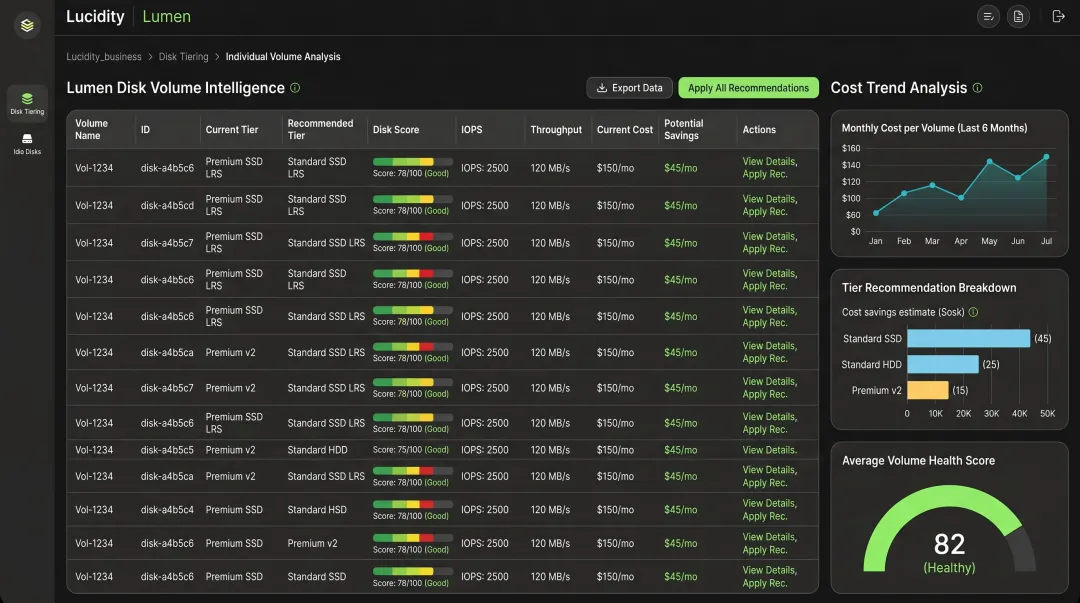
Task: Show info icon next to Cost Trend Analysis
Action: 977,88
